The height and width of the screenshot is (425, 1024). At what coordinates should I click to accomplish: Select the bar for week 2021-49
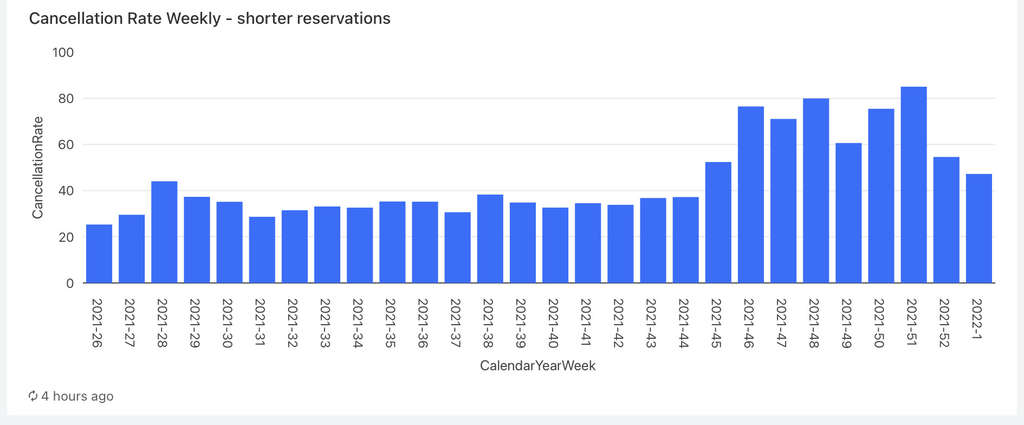coord(849,213)
